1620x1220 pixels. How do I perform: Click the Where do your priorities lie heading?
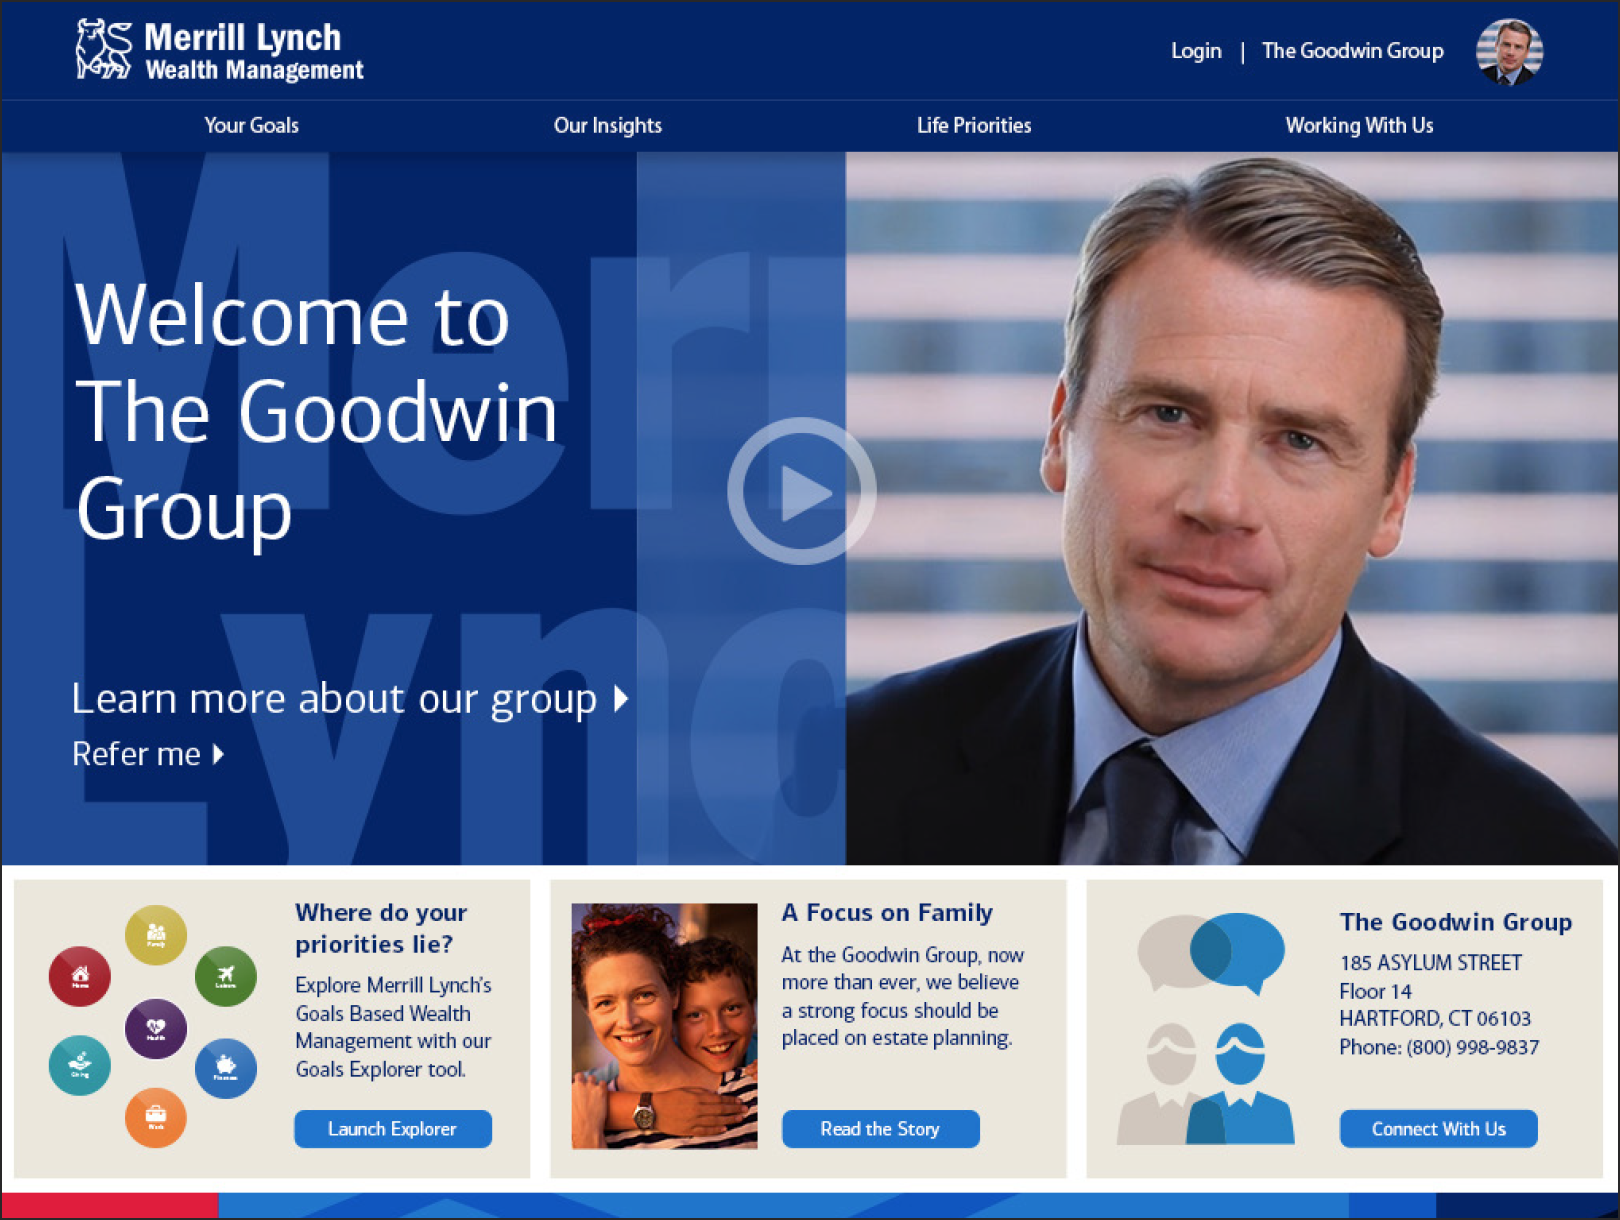[x=381, y=928]
